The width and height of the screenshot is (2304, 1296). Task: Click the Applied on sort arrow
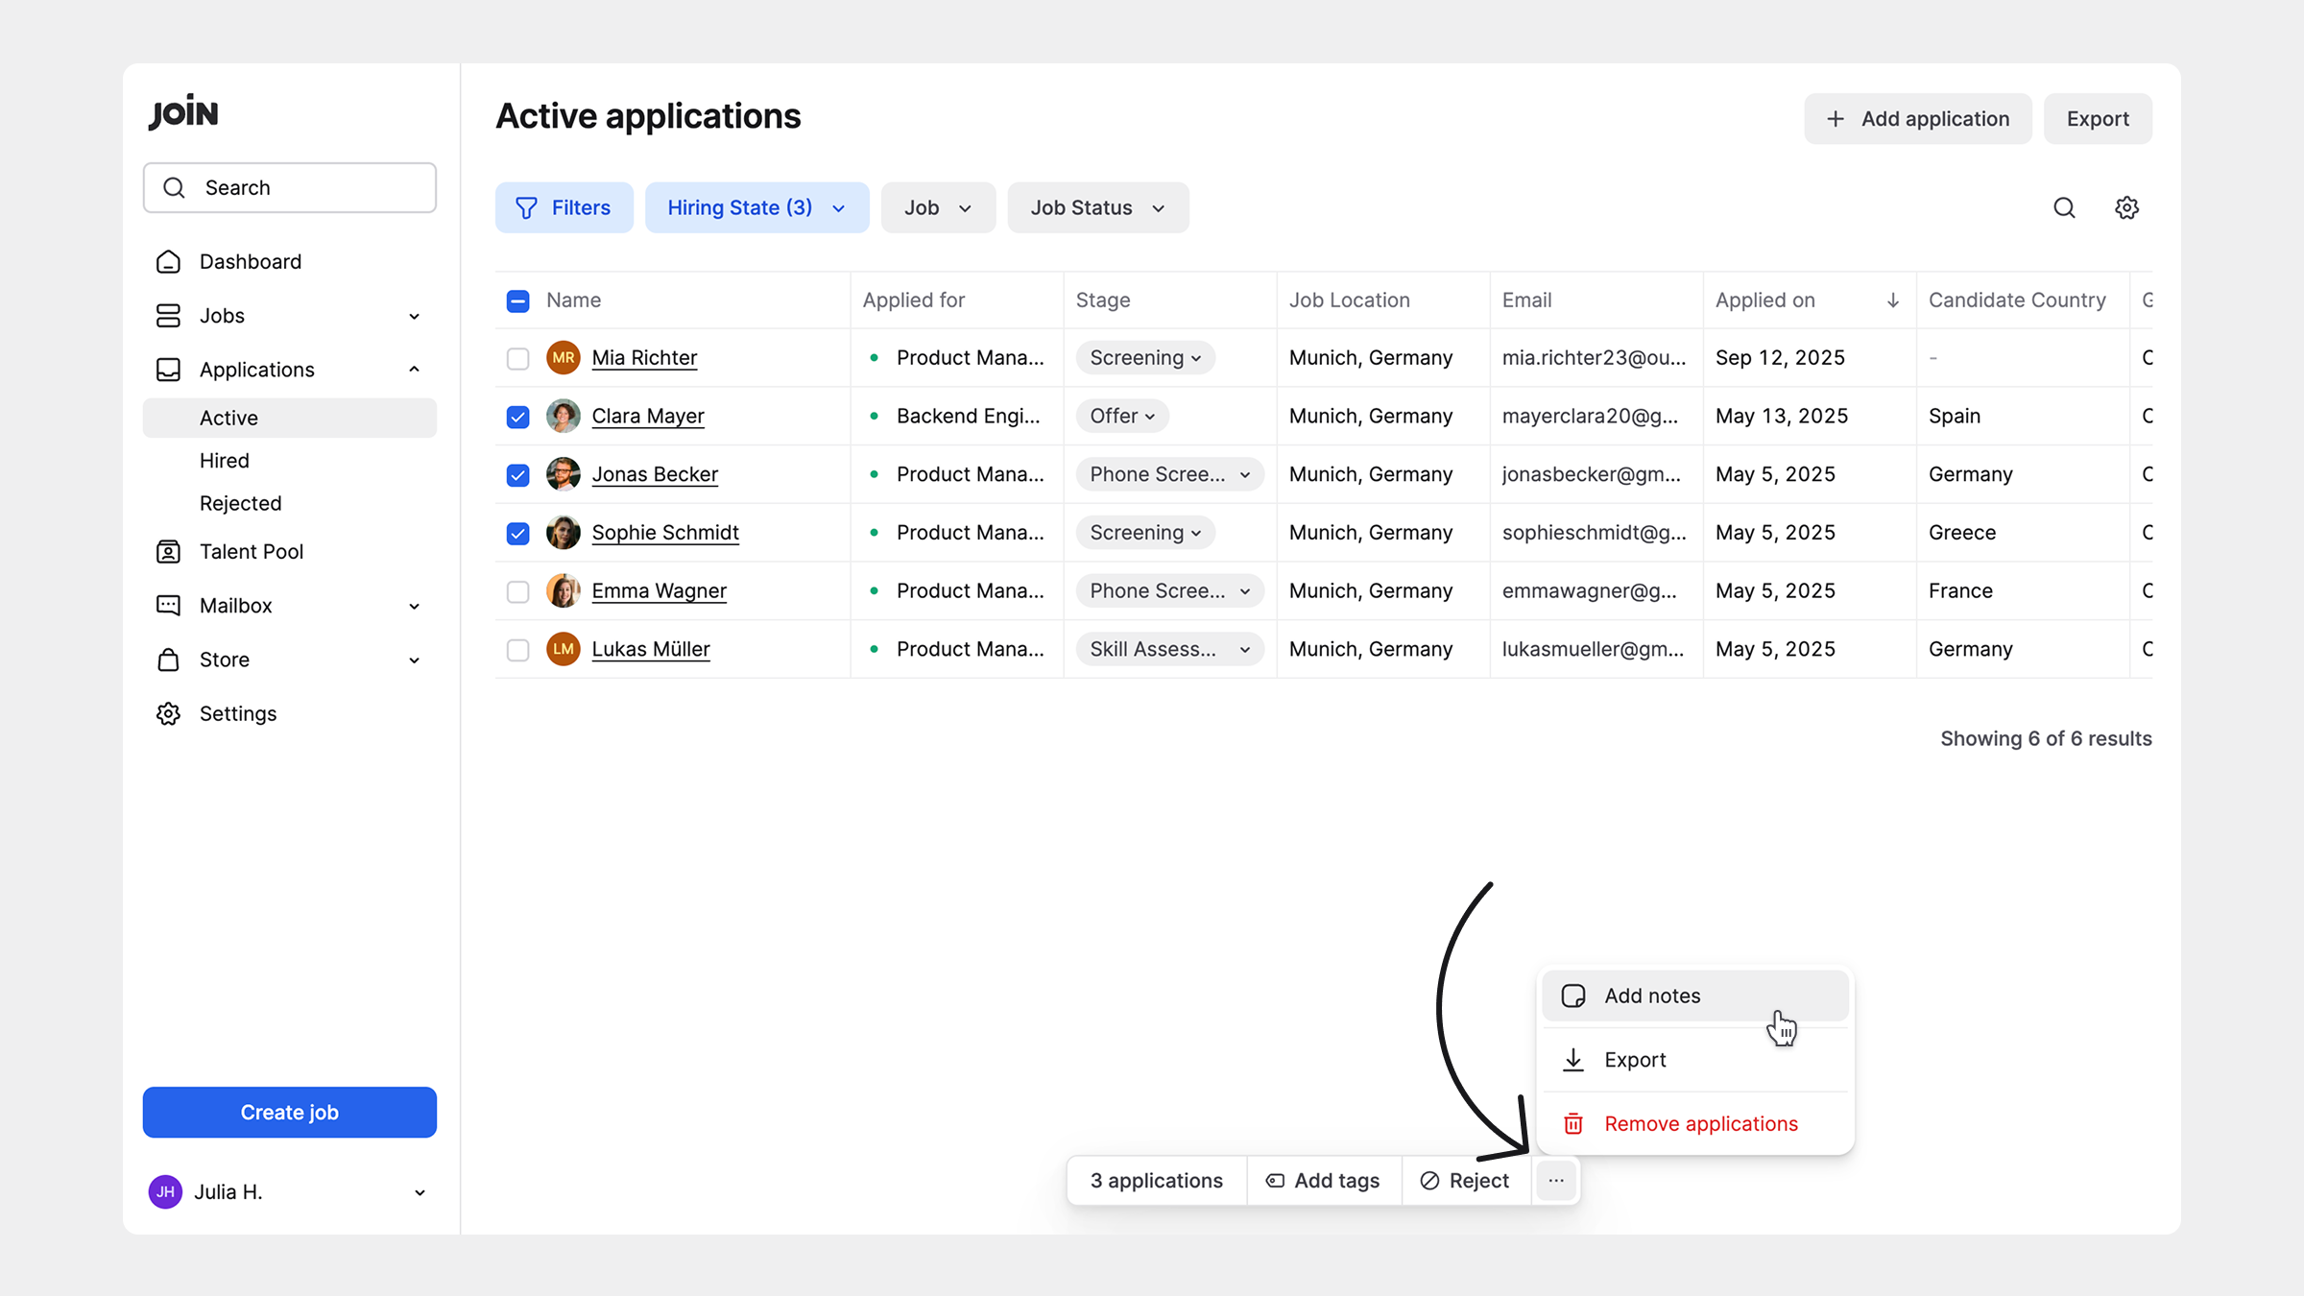pyautogui.click(x=1892, y=300)
